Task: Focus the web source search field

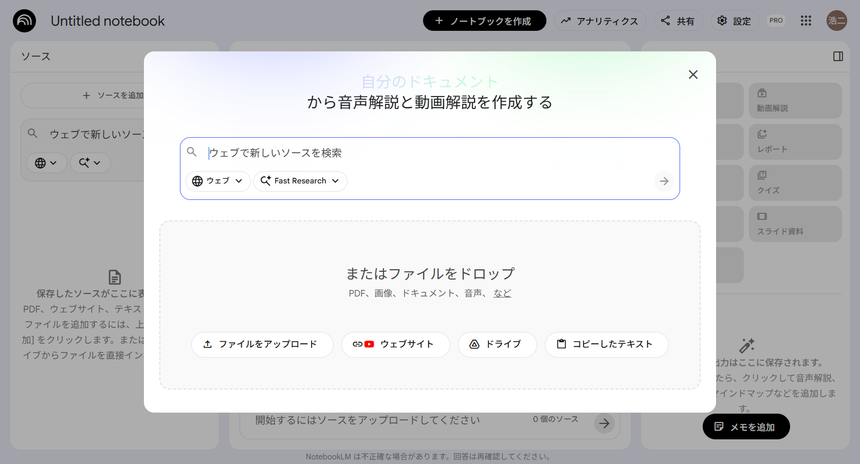Action: tap(430, 153)
